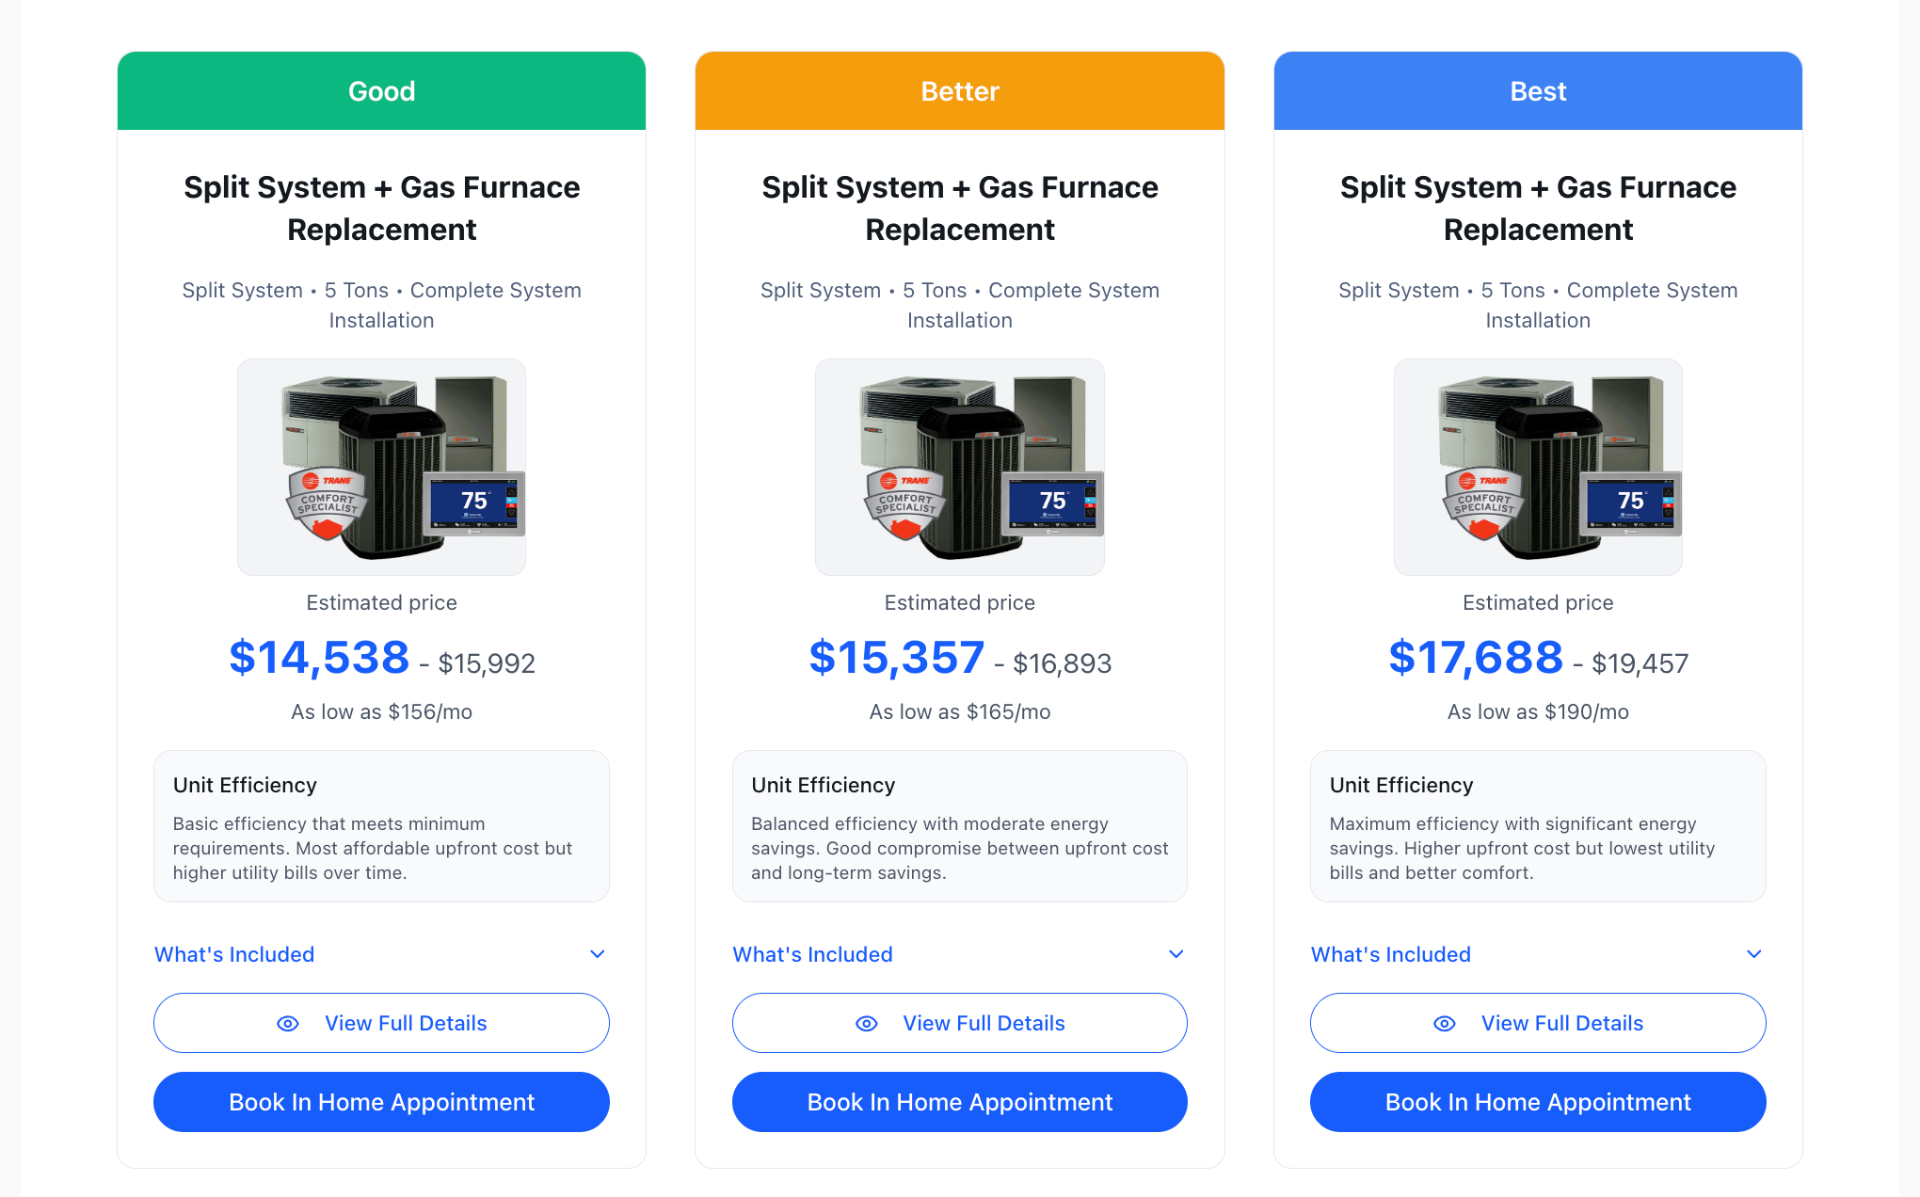
Task: View Full Details of the Good plan
Action: click(x=405, y=1023)
